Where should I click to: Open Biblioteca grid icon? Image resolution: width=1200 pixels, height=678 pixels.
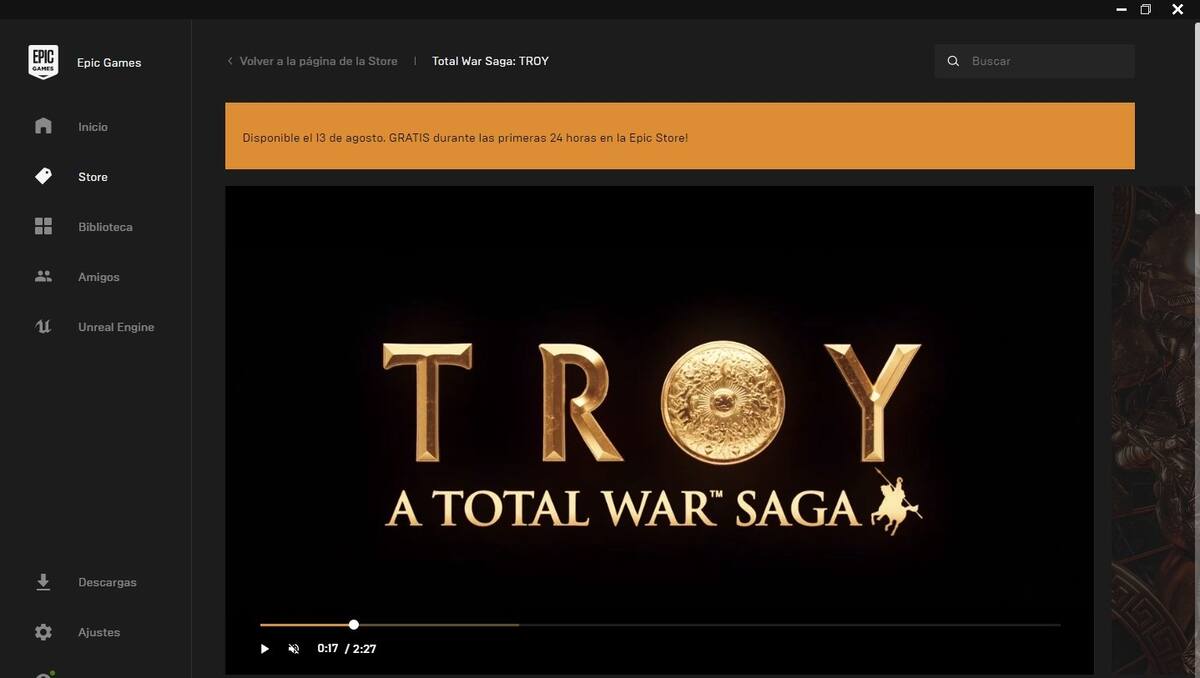coord(43,226)
